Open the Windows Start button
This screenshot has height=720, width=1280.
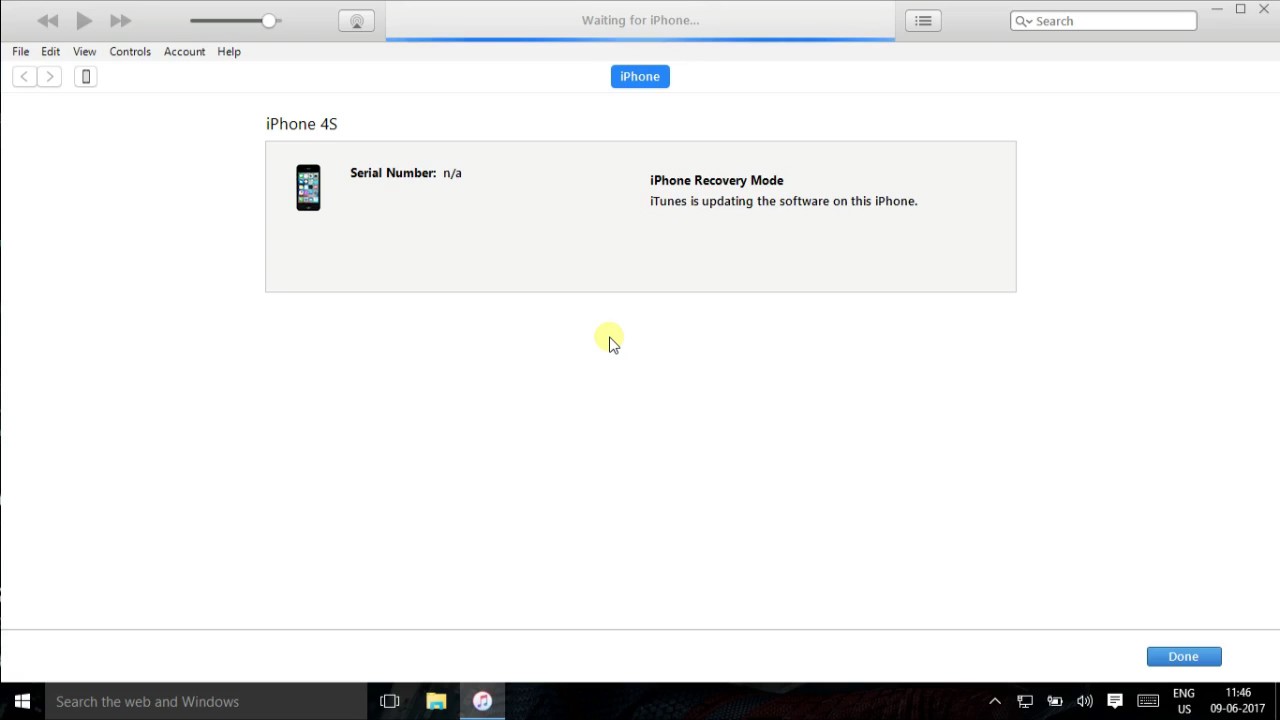22,702
